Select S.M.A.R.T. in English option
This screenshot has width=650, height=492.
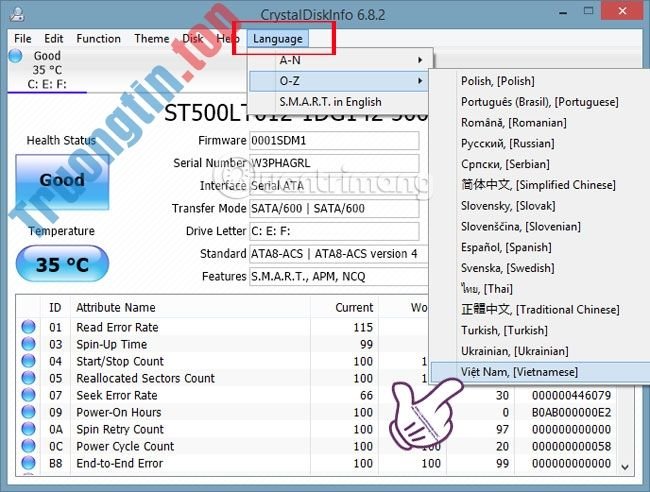[338, 102]
